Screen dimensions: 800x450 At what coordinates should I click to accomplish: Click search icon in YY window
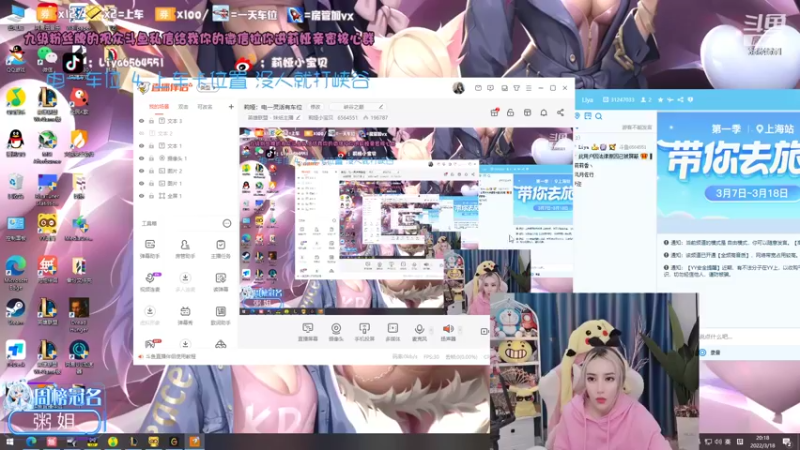tap(598, 116)
